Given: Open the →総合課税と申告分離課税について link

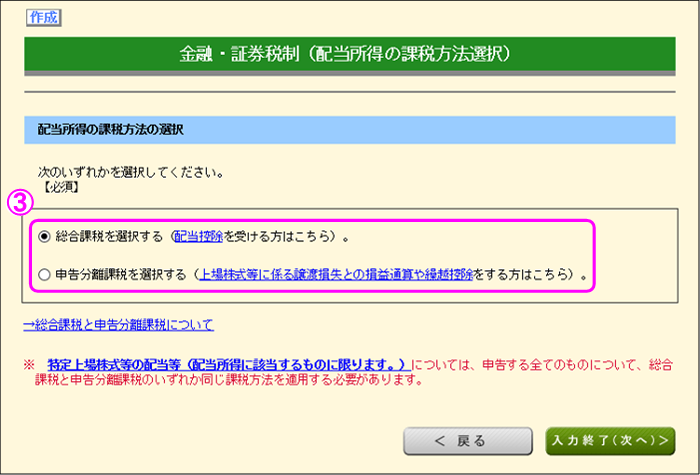Looking at the screenshot, I should point(119,325).
